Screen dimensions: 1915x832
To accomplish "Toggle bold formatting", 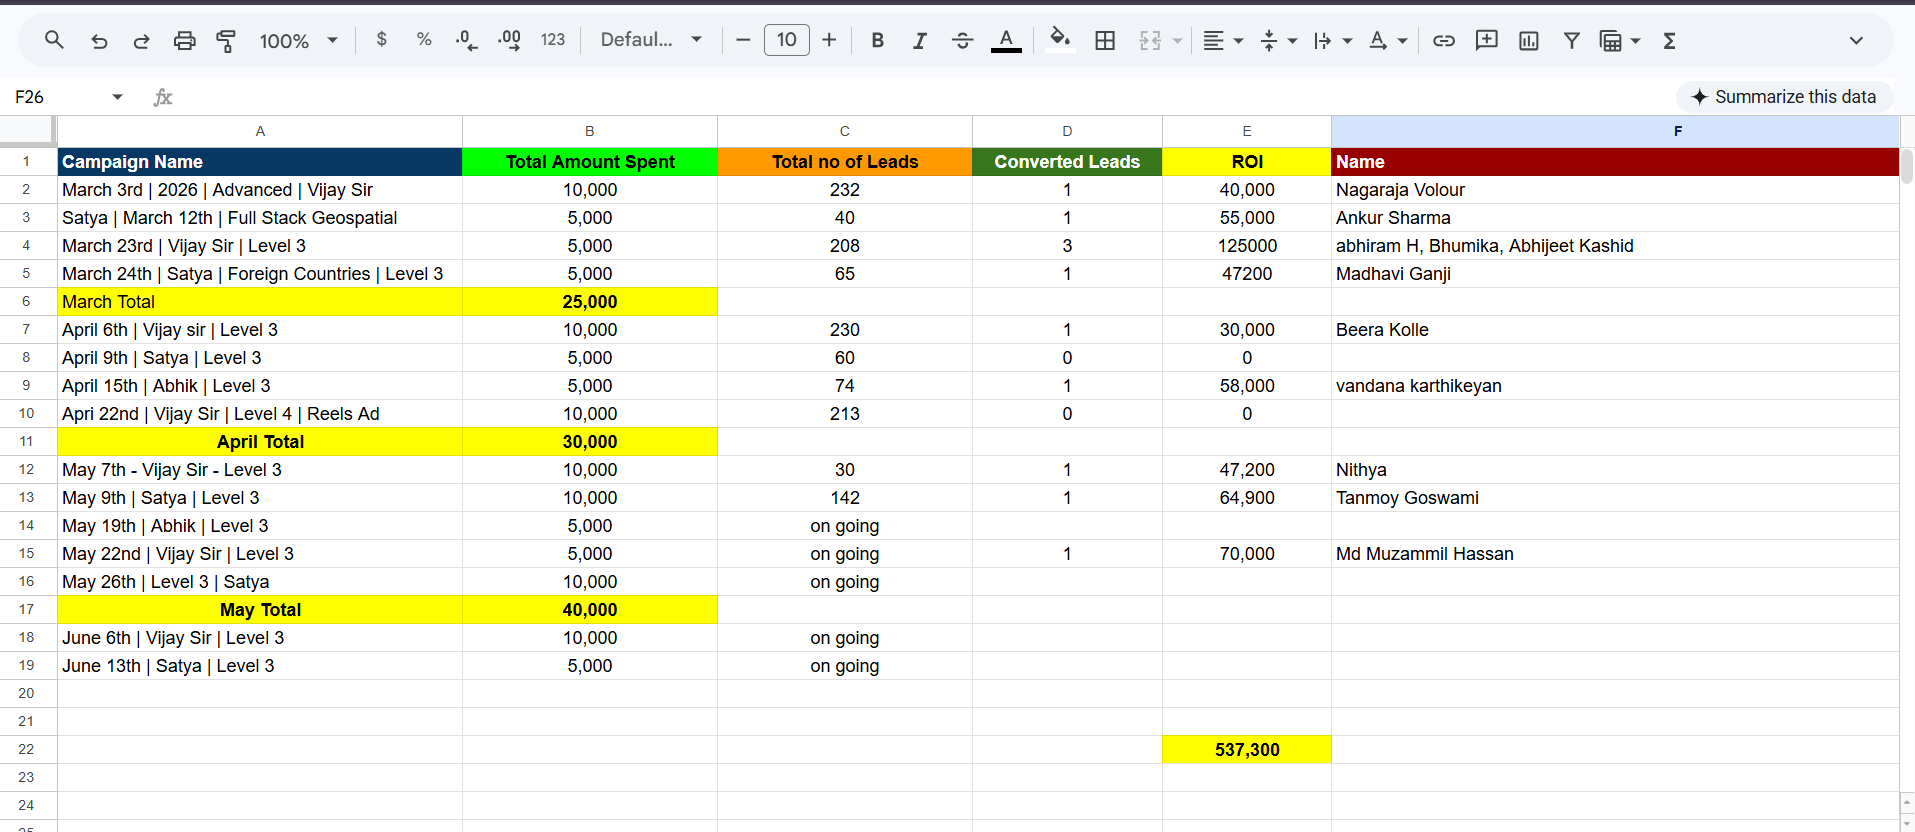I will pyautogui.click(x=877, y=40).
